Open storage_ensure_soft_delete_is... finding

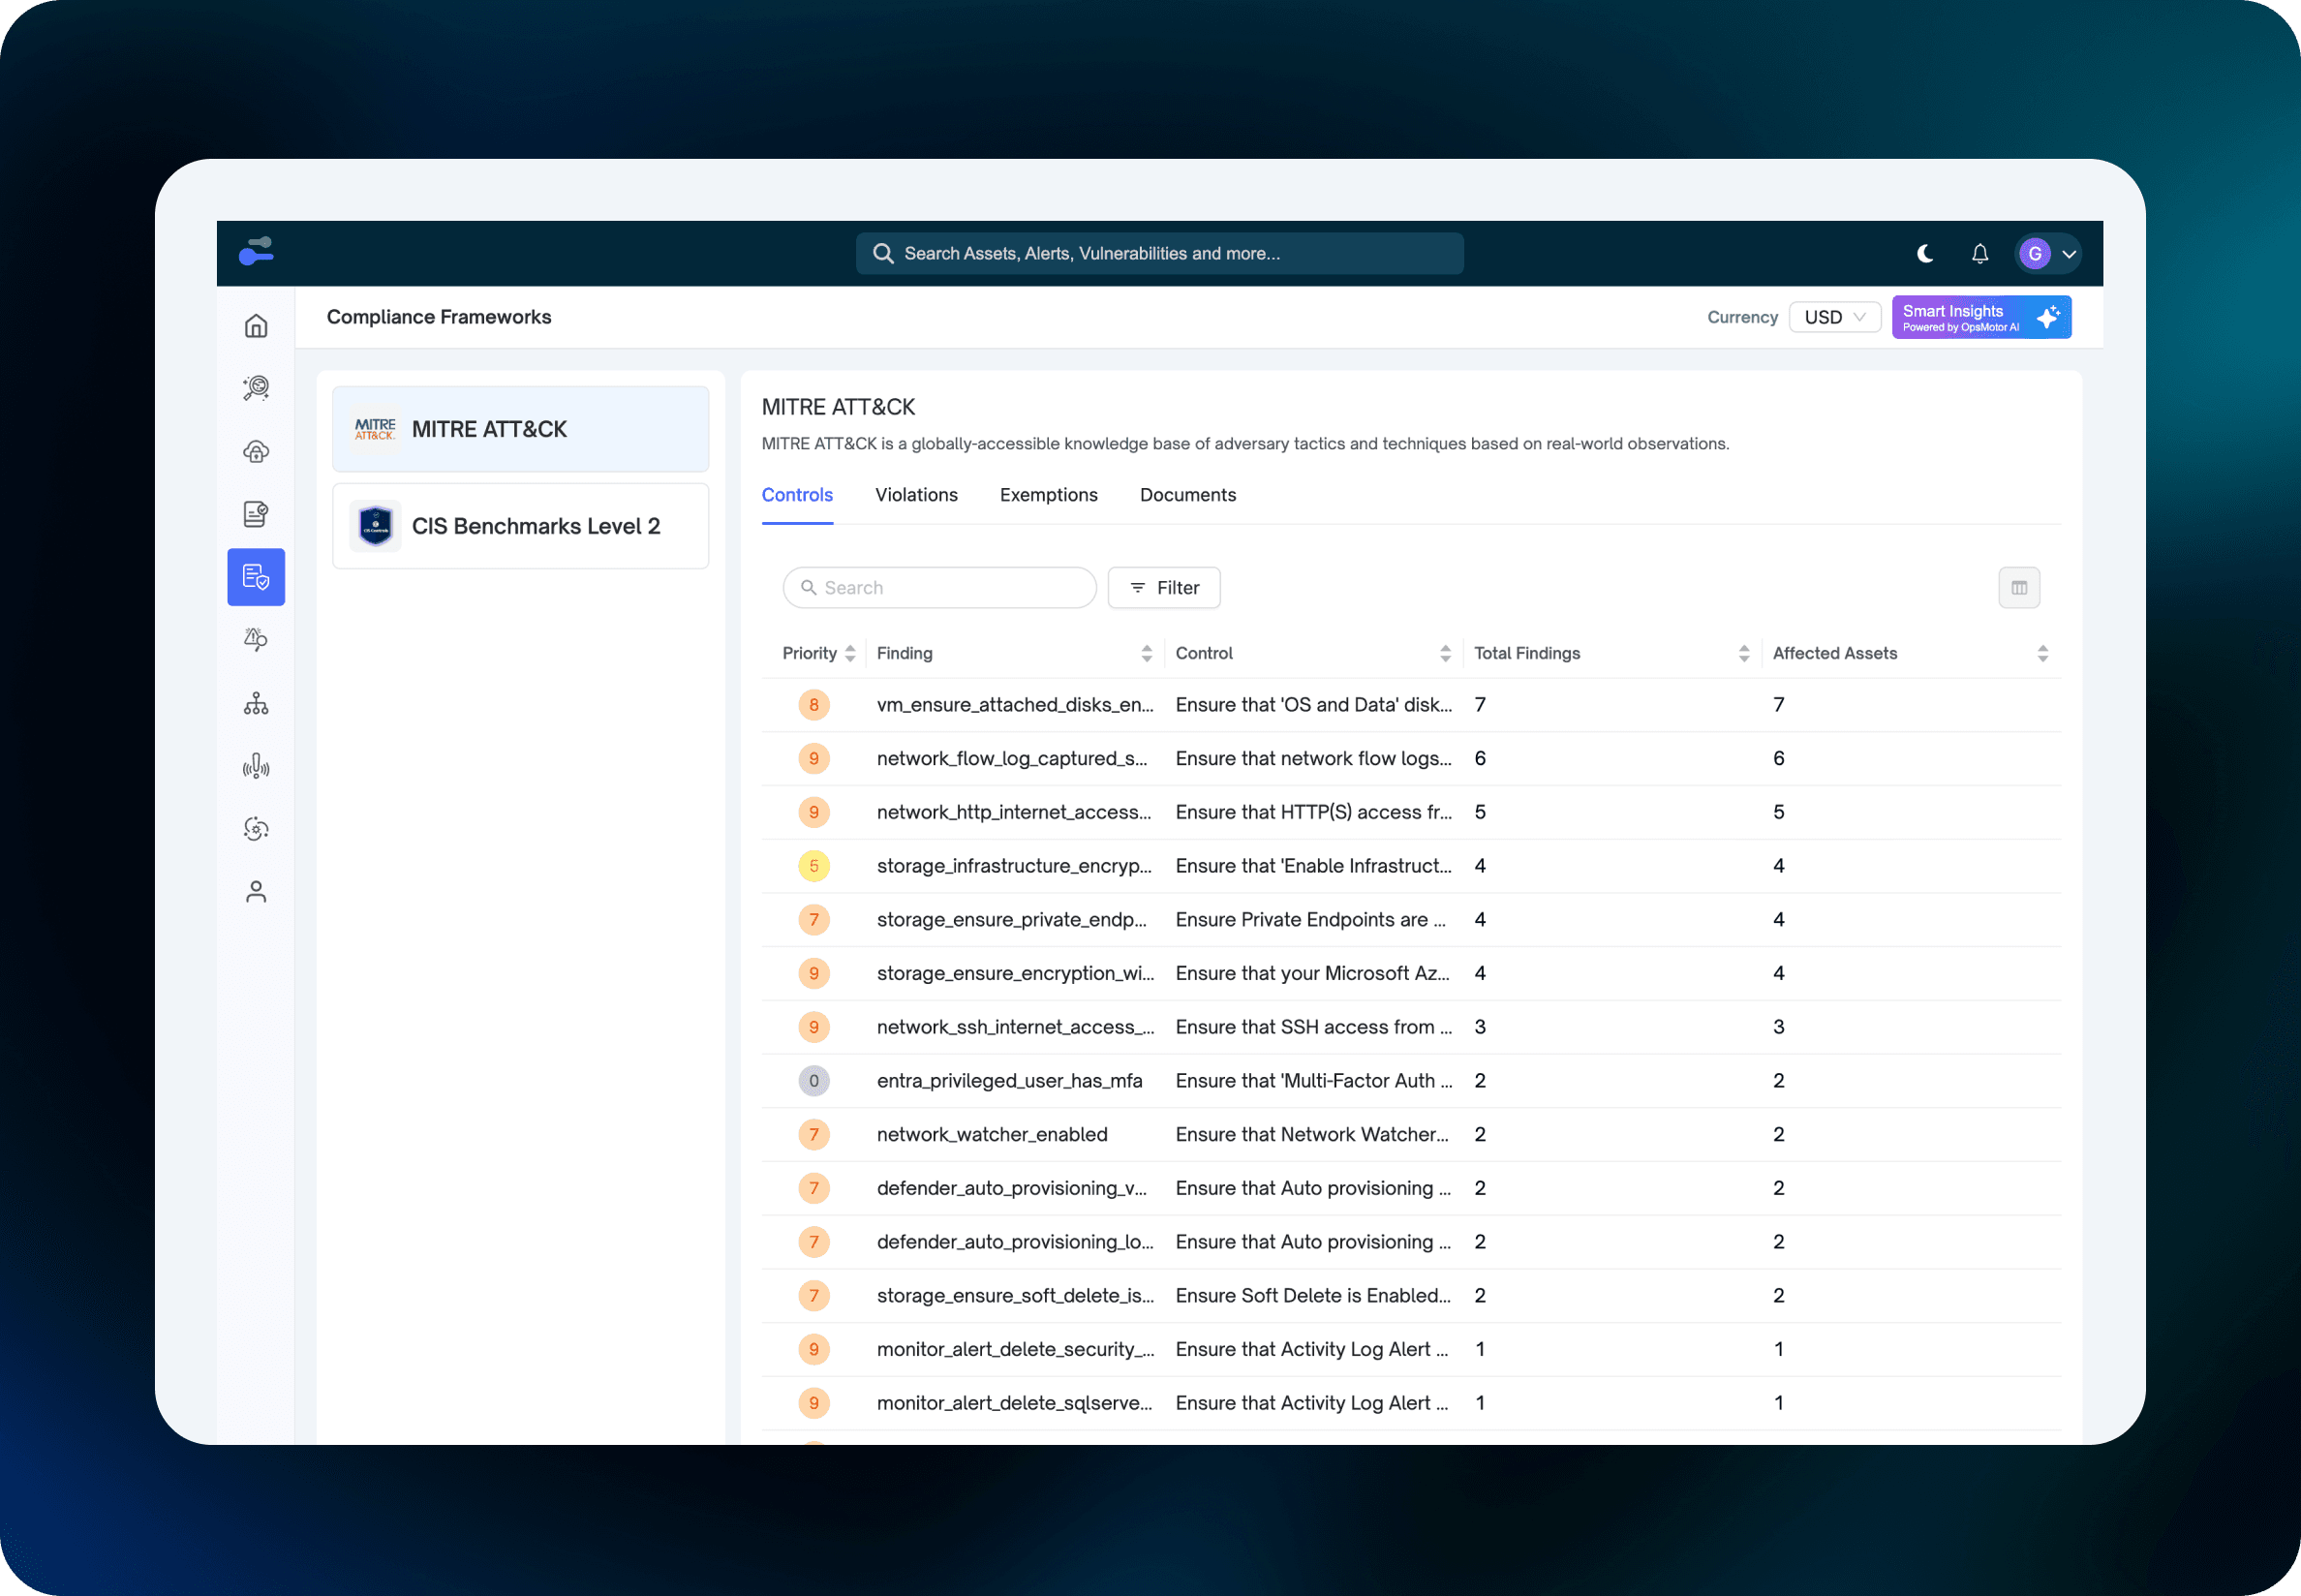pos(1014,1296)
